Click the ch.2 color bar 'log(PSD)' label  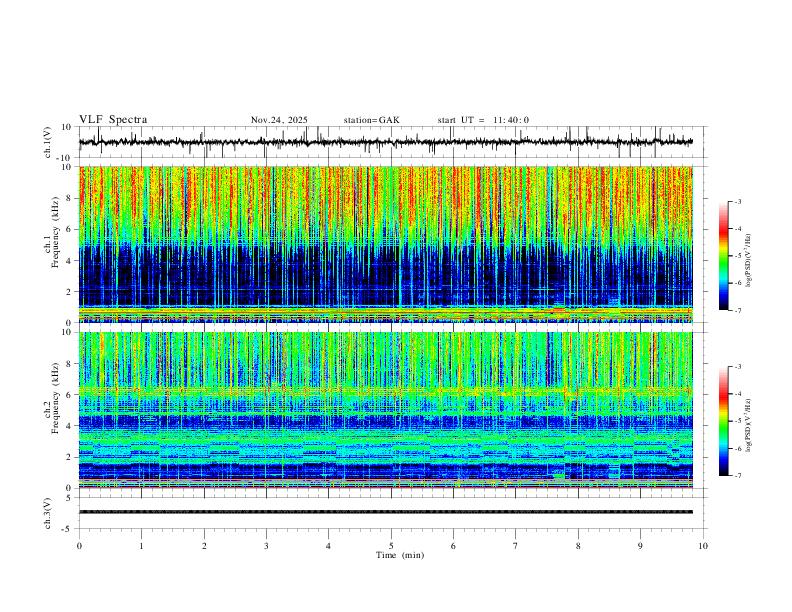748,425
